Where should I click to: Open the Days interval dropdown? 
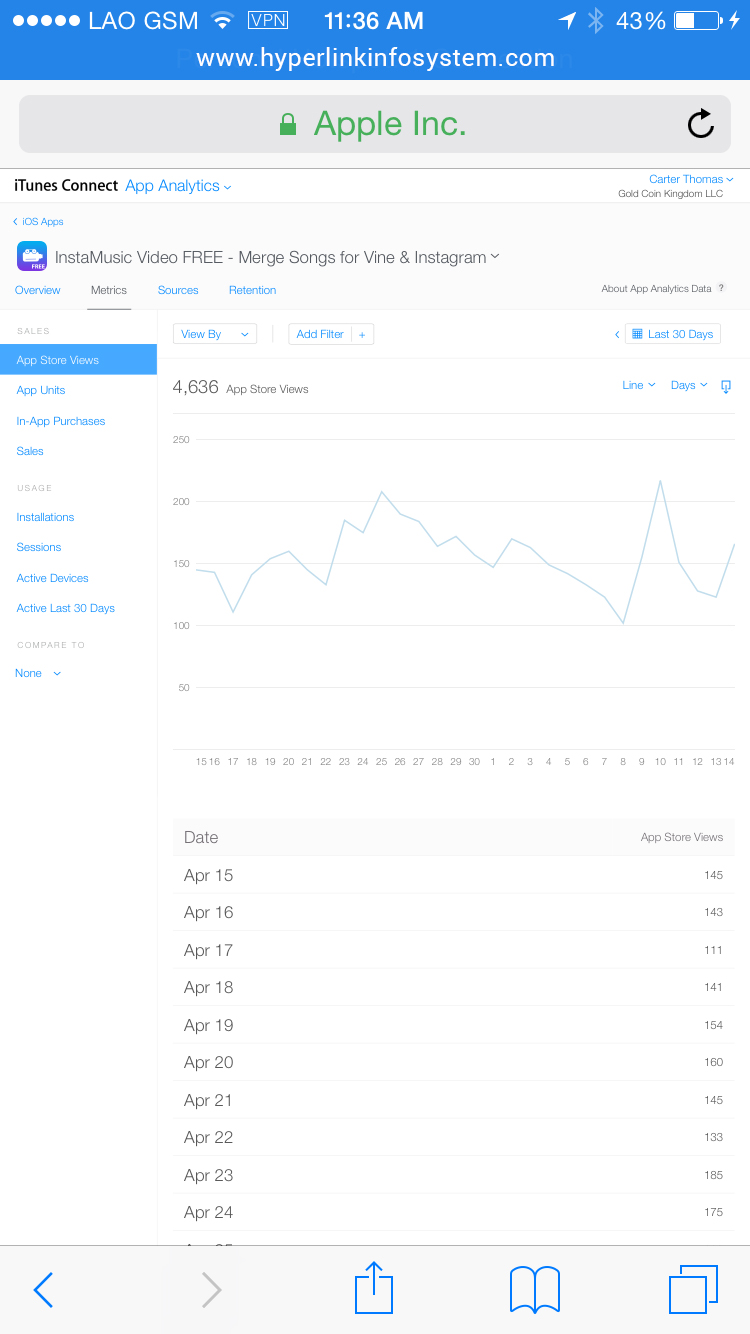[689, 385]
